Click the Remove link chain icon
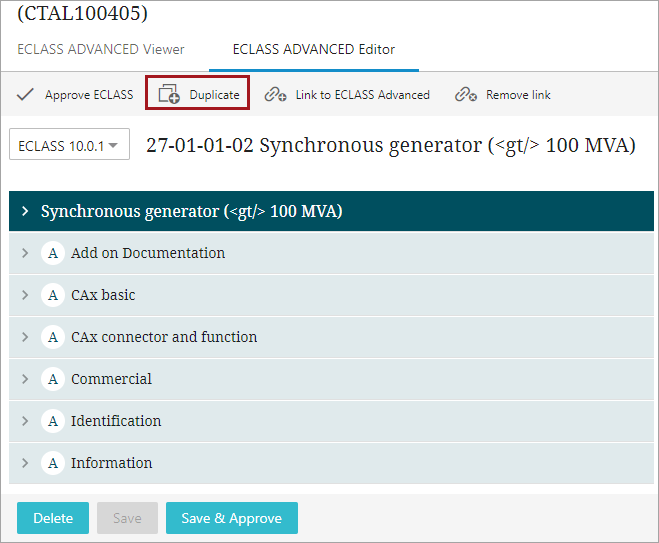Image resolution: width=659 pixels, height=543 pixels. point(466,95)
